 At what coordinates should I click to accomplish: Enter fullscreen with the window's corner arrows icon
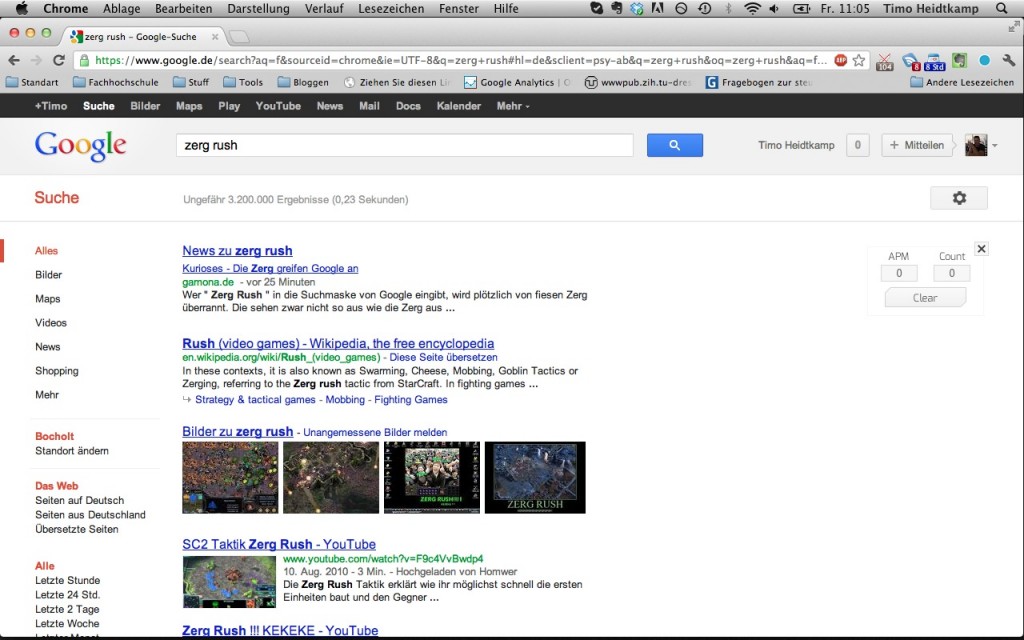[1014, 26]
